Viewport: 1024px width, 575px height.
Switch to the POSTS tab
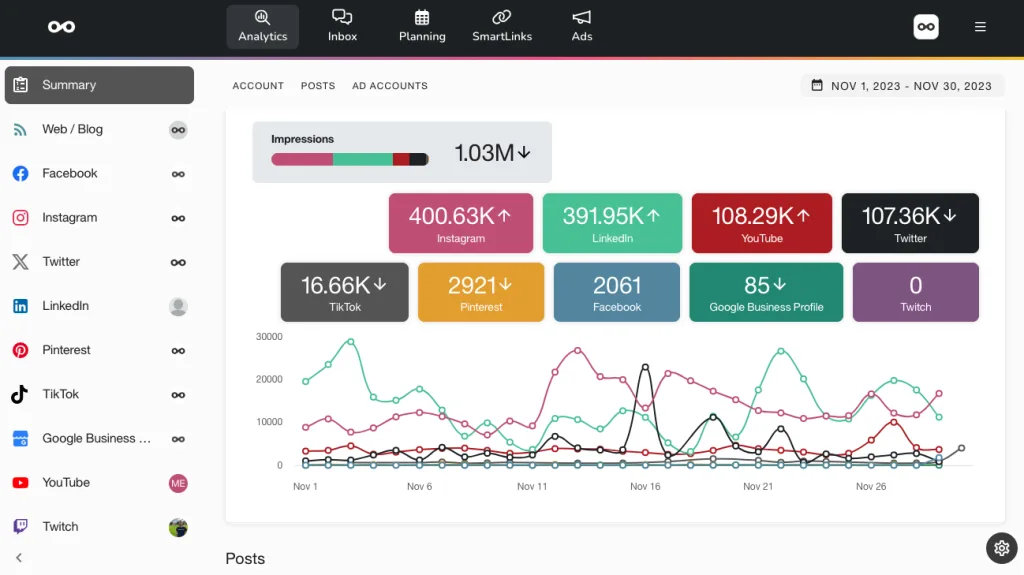(318, 86)
